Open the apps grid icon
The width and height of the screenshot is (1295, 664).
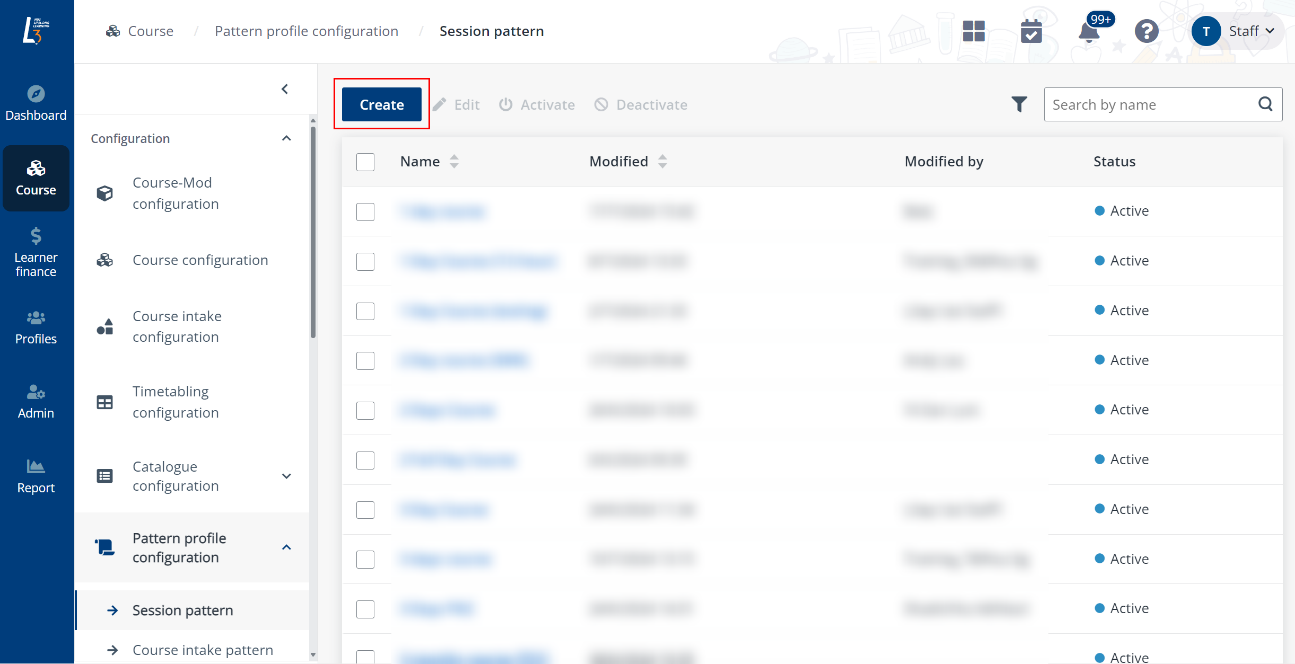[974, 31]
